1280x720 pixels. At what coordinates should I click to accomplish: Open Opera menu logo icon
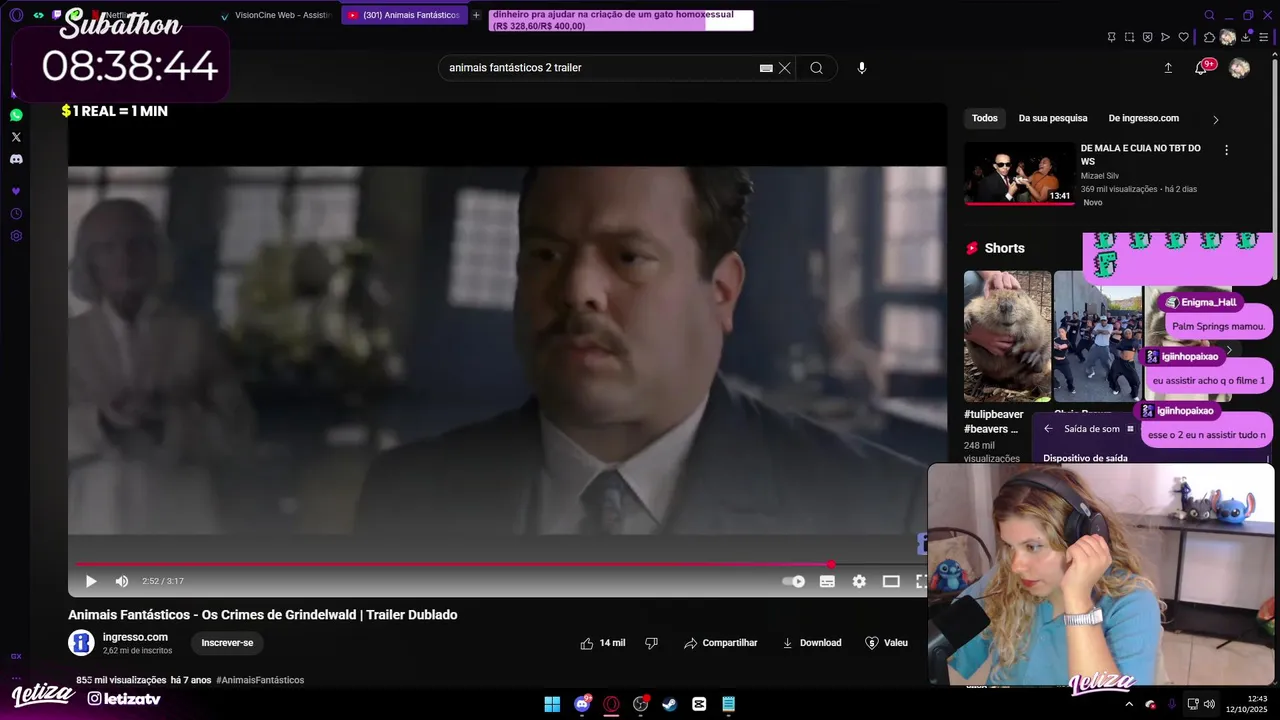pyautogui.click(x=16, y=15)
